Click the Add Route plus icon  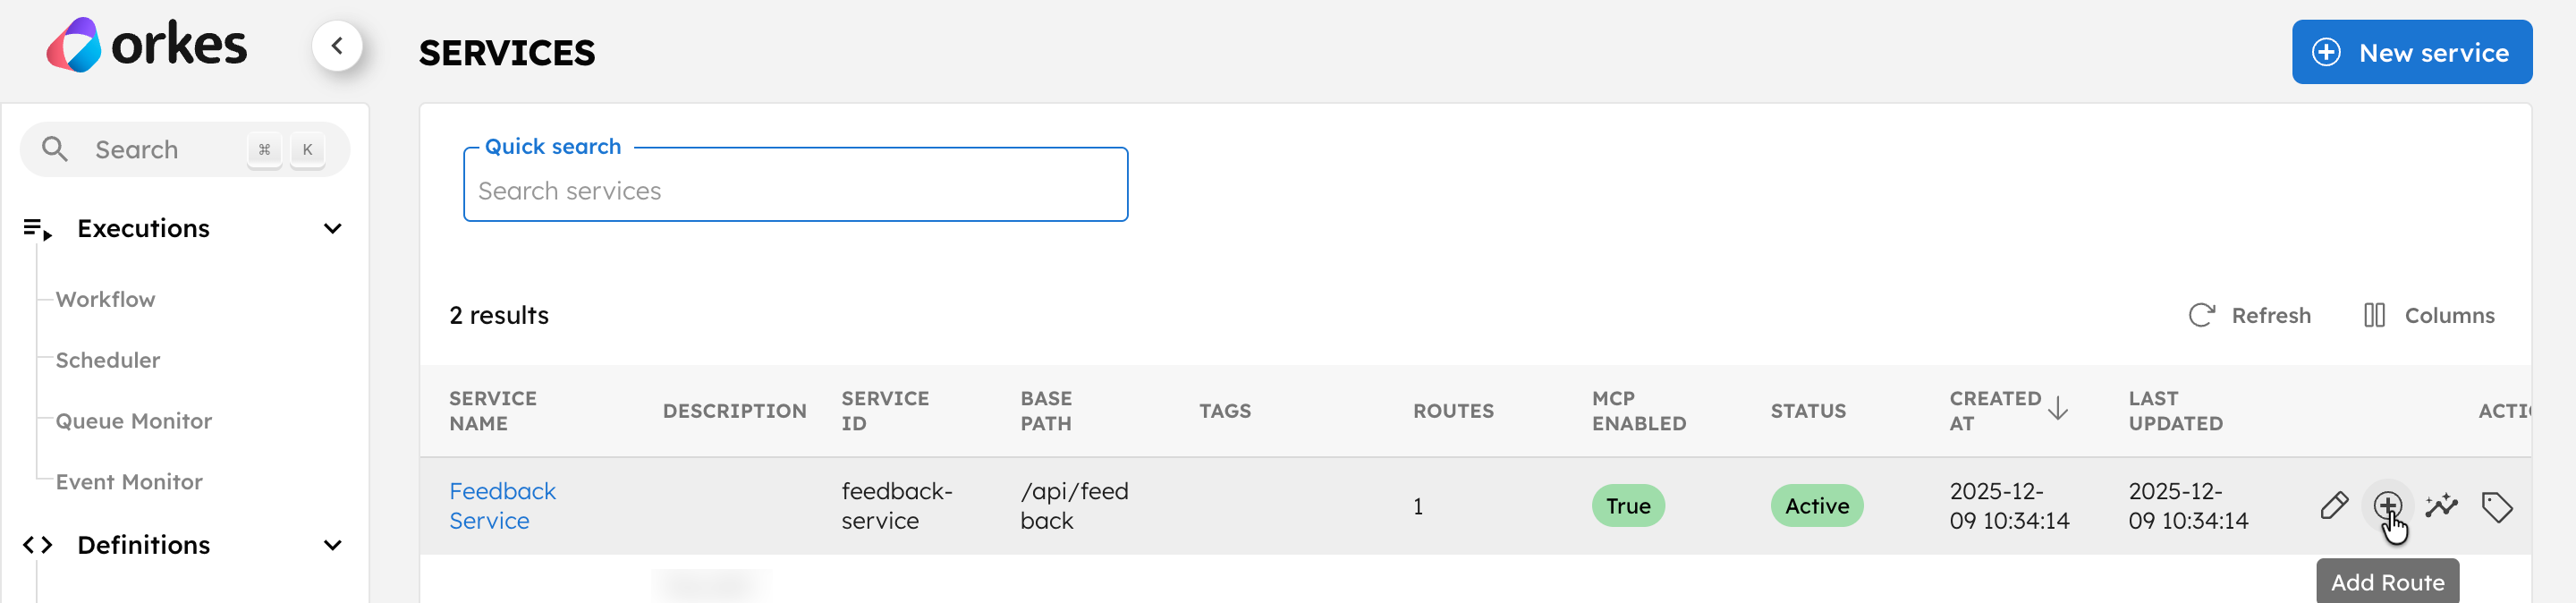(x=2390, y=506)
